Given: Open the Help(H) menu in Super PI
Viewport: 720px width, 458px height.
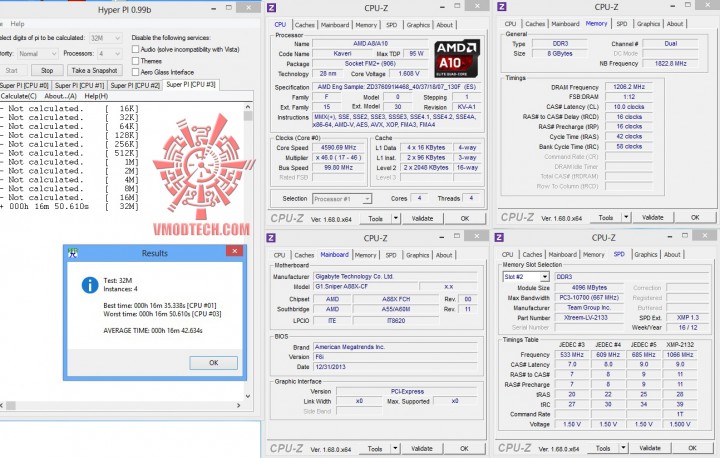Looking at the screenshot, I should tap(96, 96).
